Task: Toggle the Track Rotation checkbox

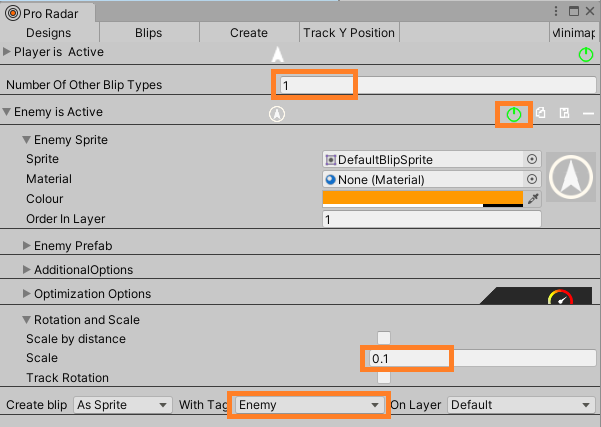Action: coord(384,378)
